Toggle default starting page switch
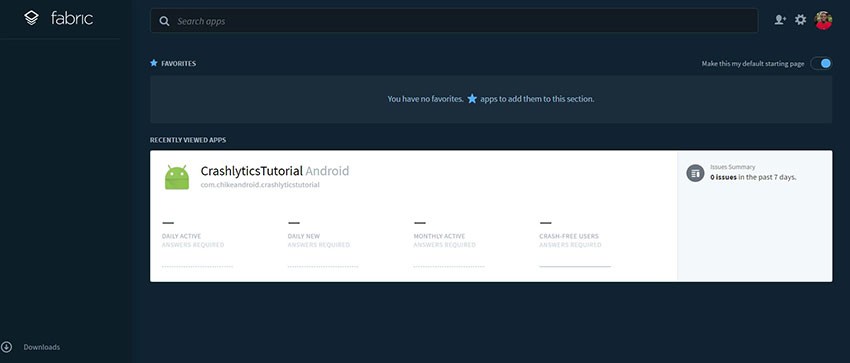The height and width of the screenshot is (363, 850). click(x=821, y=63)
